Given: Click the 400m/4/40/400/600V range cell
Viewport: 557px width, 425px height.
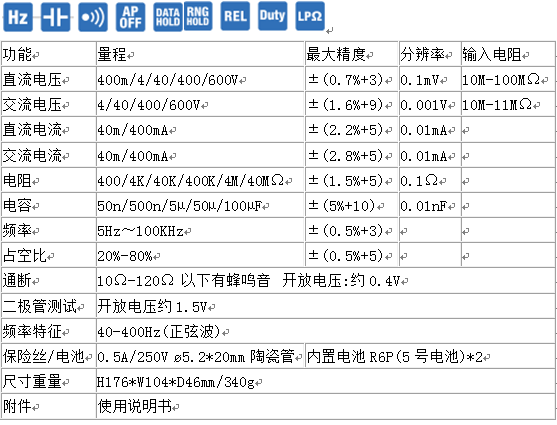Looking at the screenshot, I should point(200,79).
